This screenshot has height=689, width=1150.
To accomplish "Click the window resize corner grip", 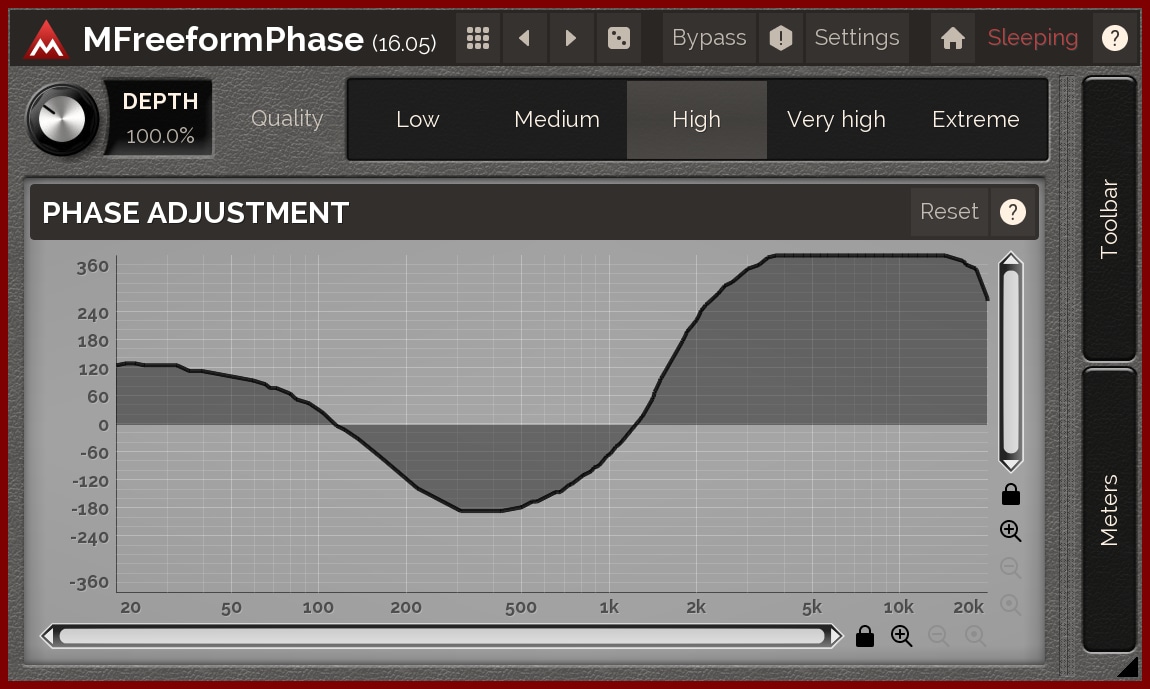I will (1127, 666).
